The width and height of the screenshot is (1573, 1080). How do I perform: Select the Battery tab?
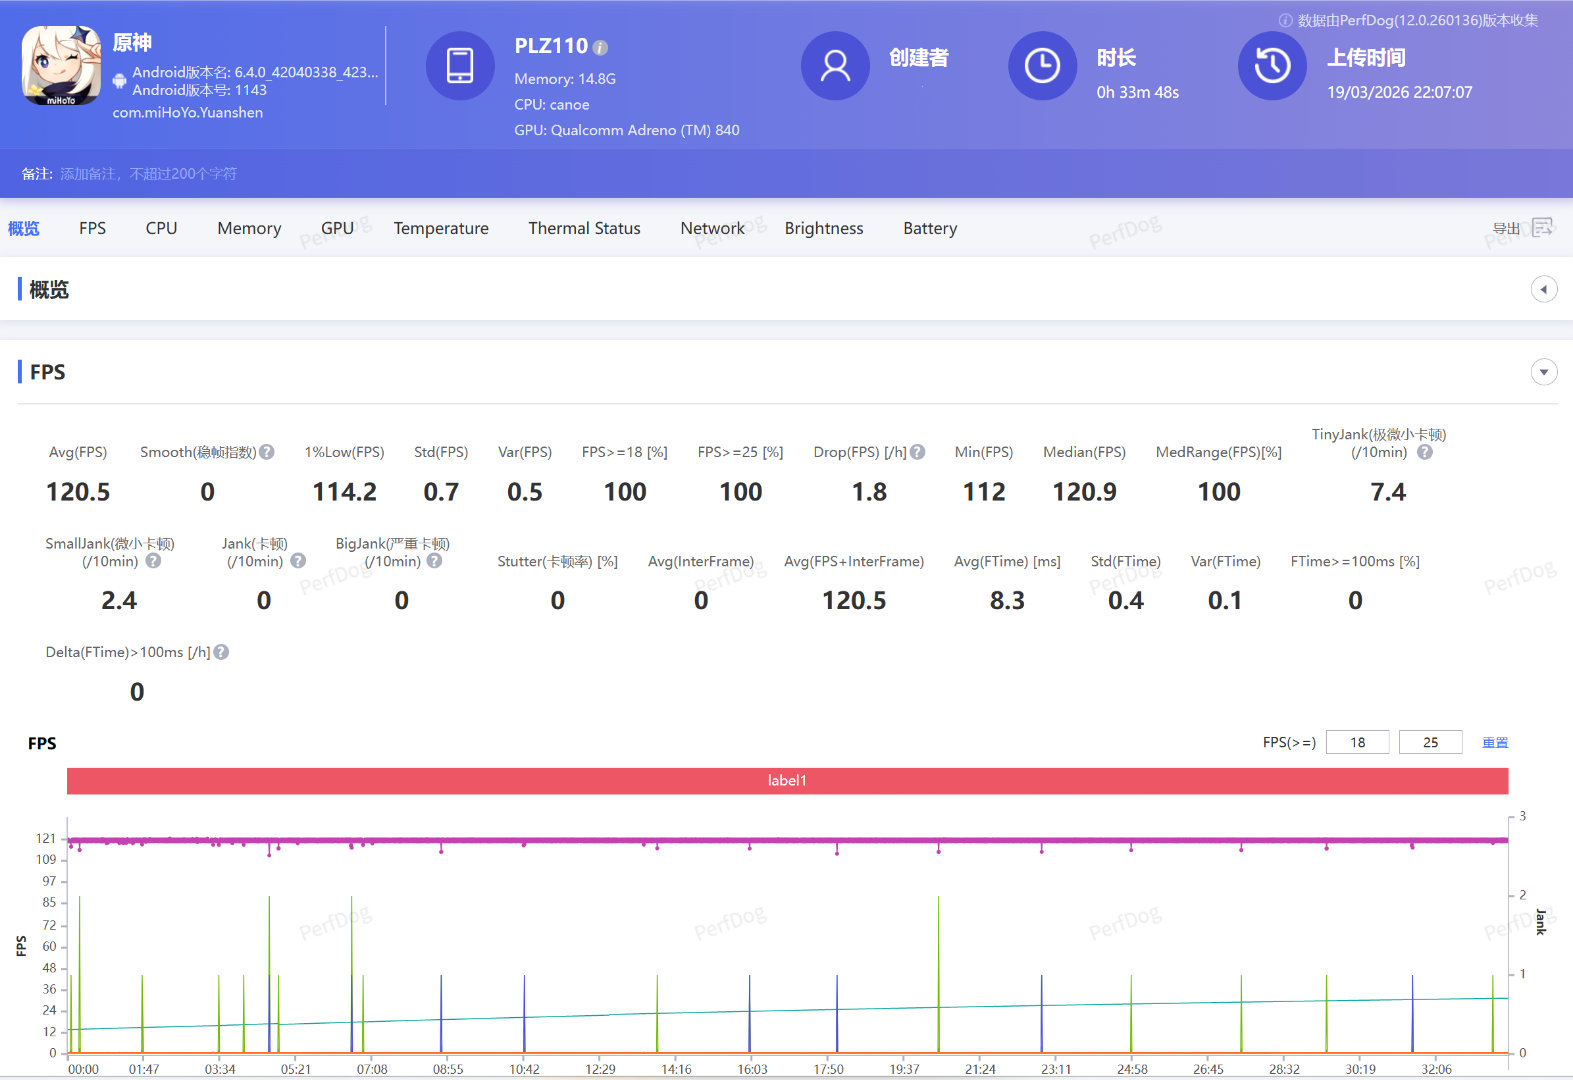[x=929, y=228]
